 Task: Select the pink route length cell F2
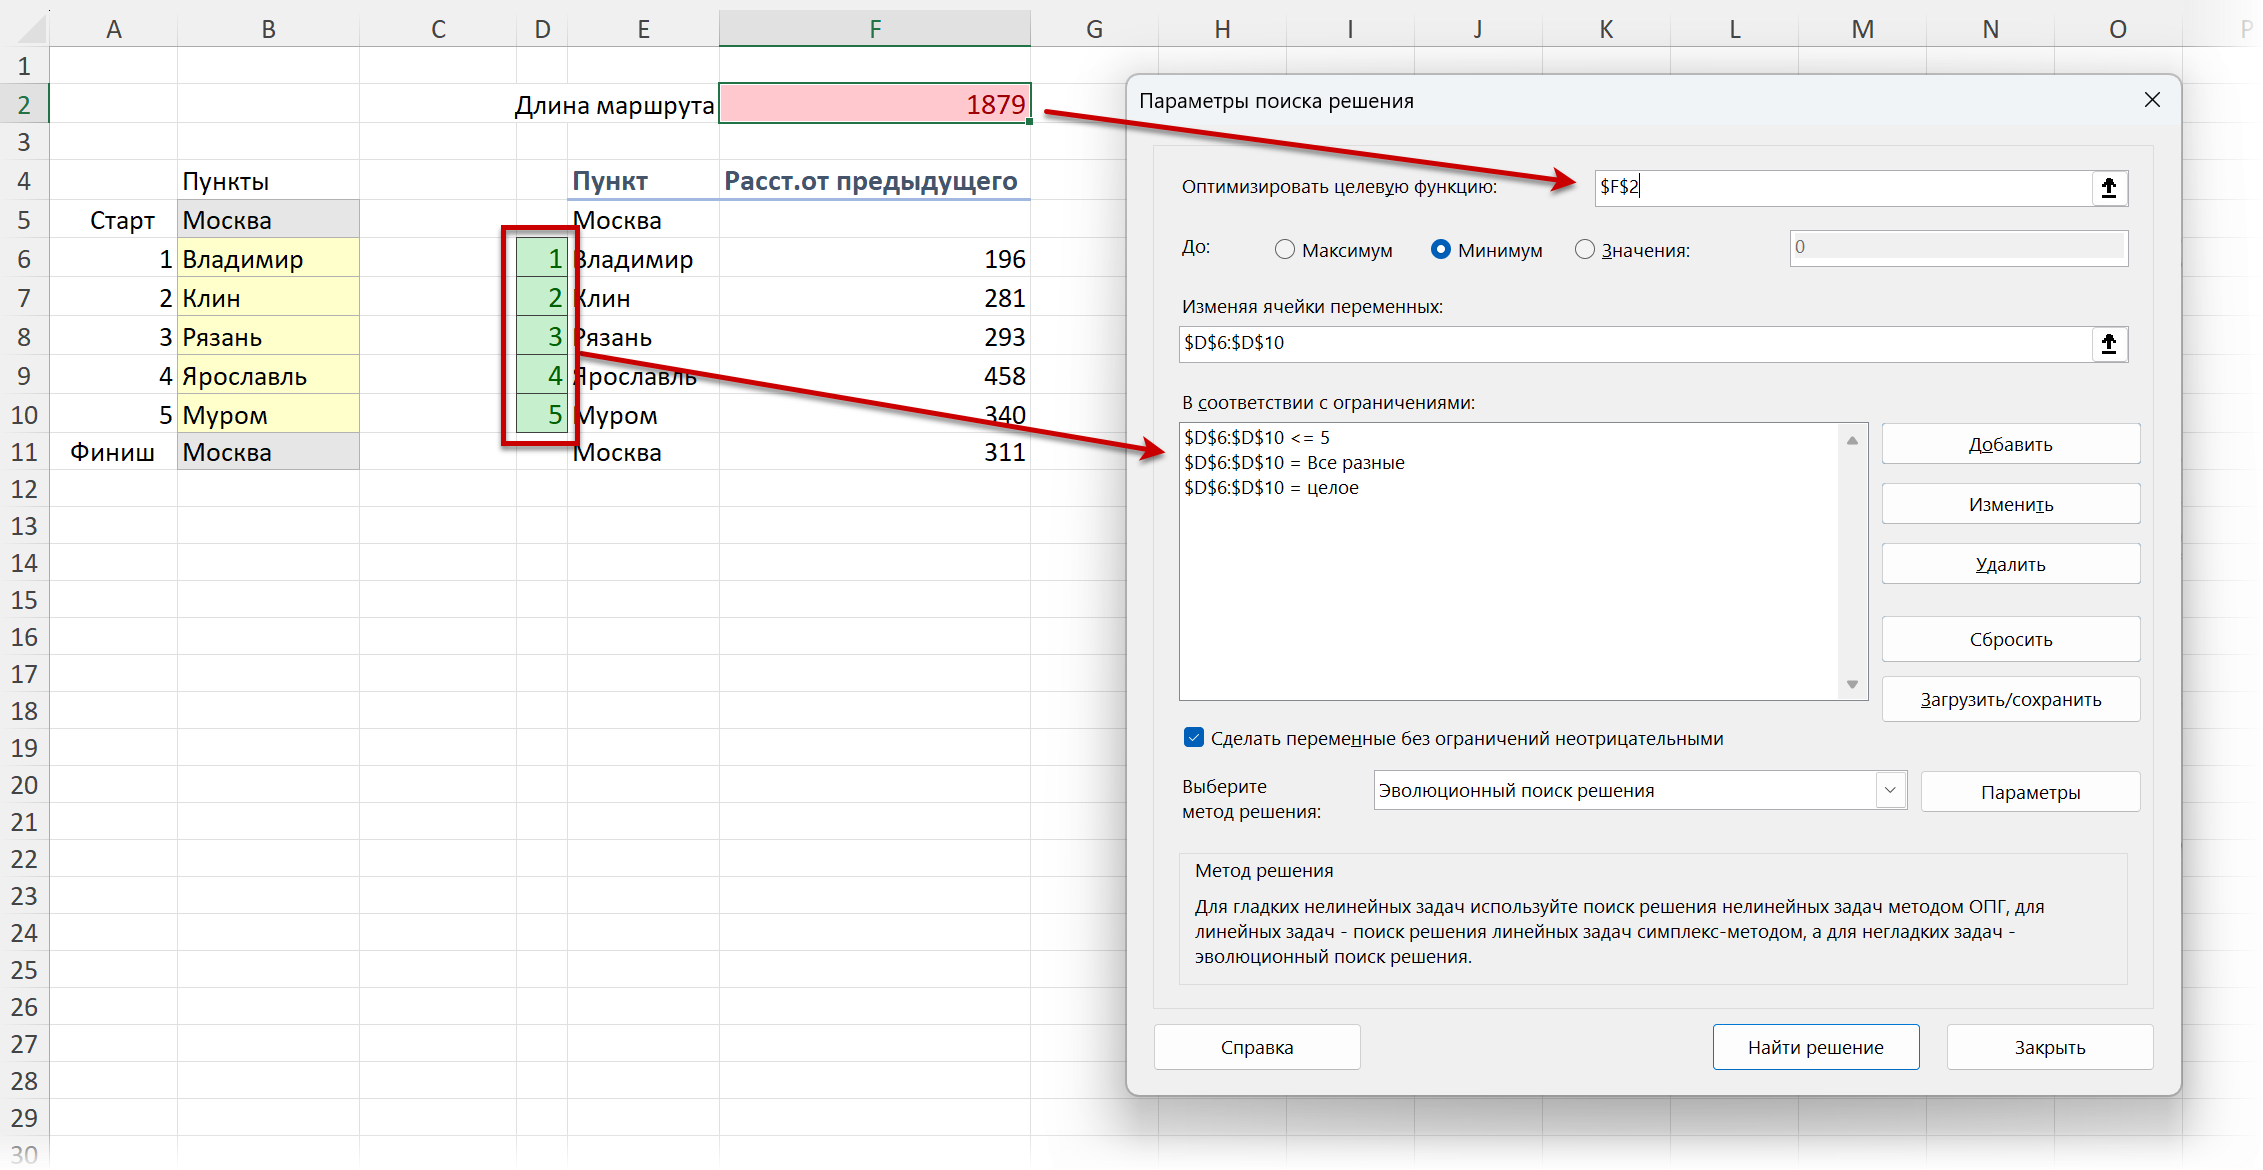(x=873, y=104)
